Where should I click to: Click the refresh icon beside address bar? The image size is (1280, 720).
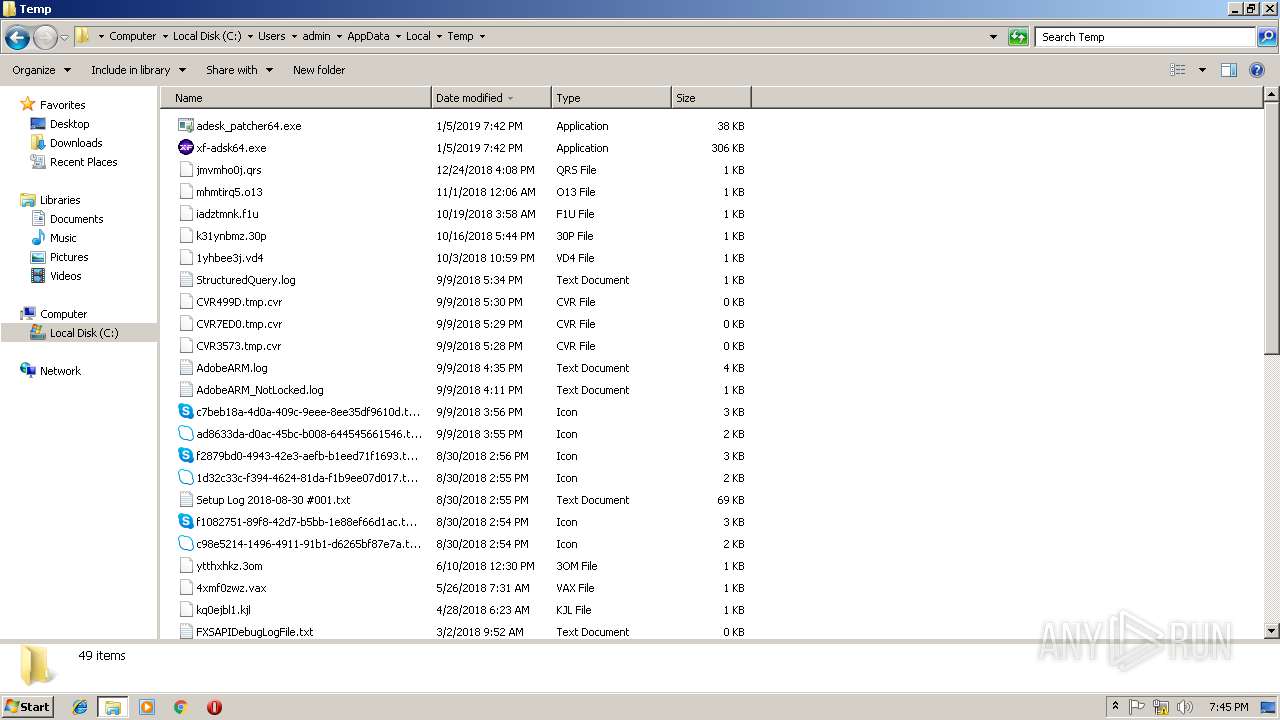tap(1018, 37)
